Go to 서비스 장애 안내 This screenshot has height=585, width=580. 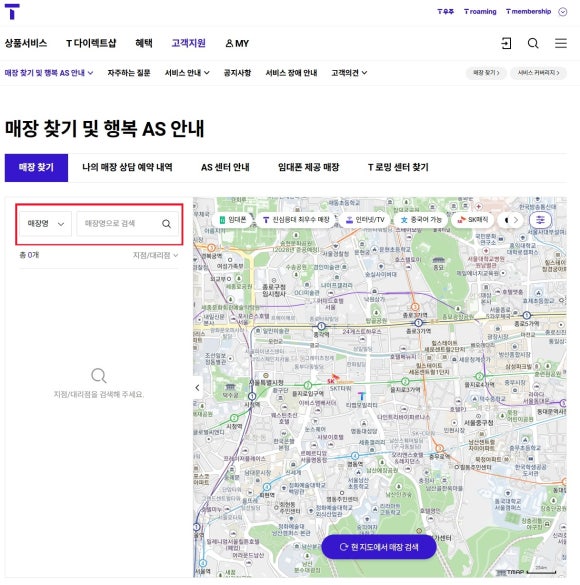click(x=291, y=73)
